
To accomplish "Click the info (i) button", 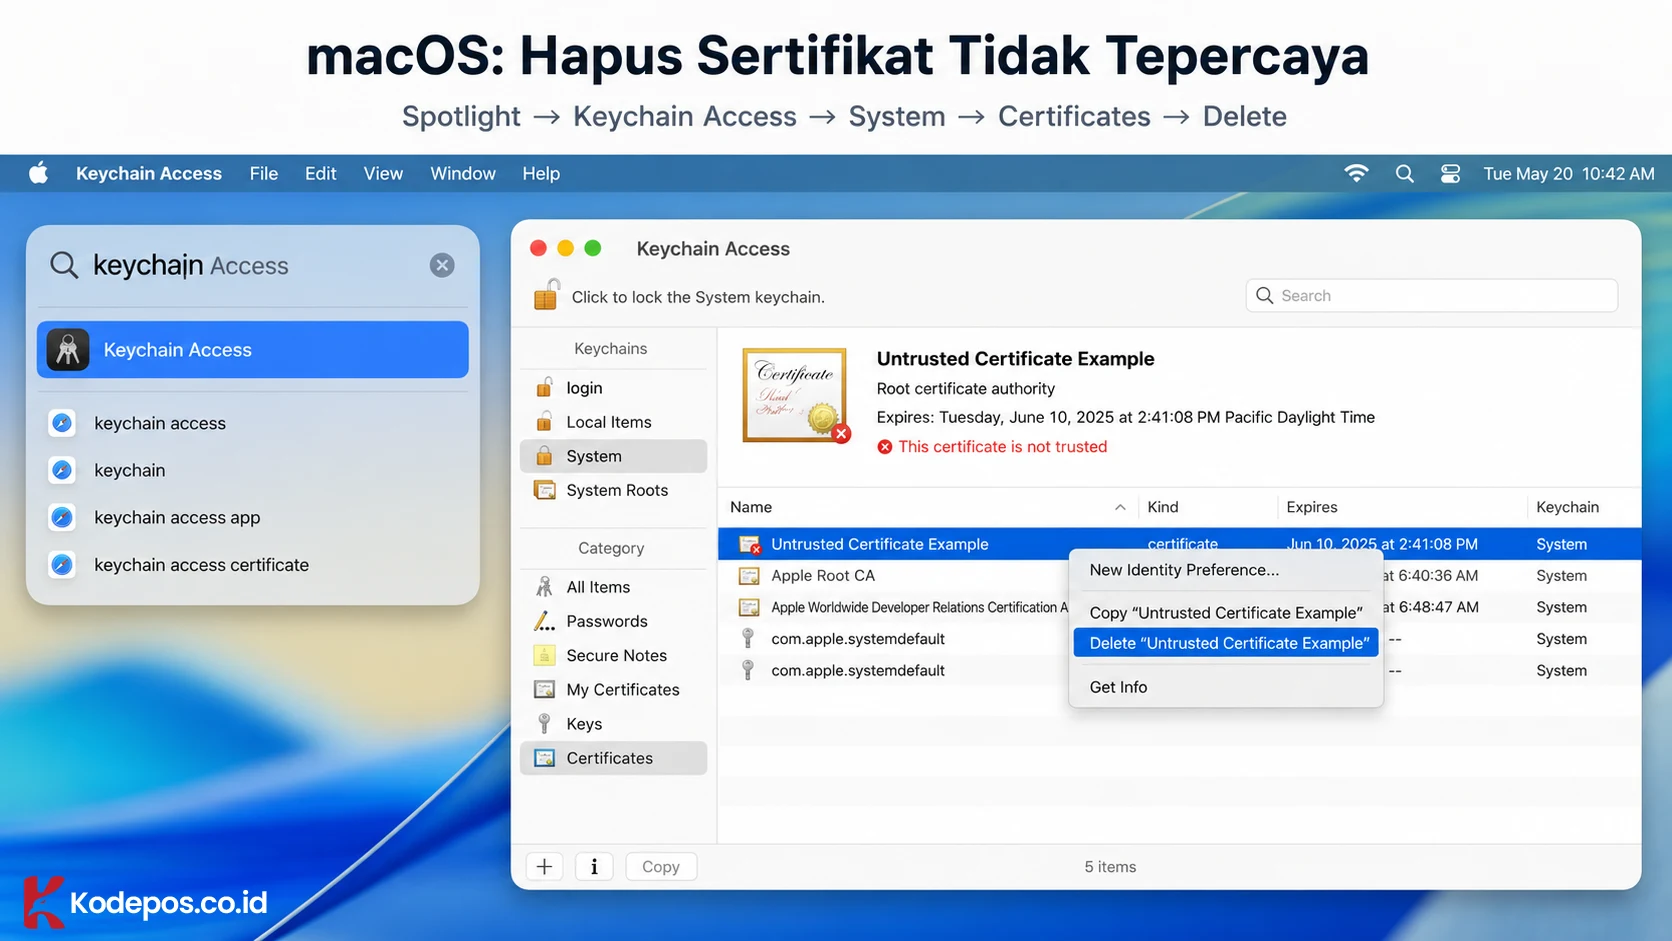I will (x=594, y=866).
